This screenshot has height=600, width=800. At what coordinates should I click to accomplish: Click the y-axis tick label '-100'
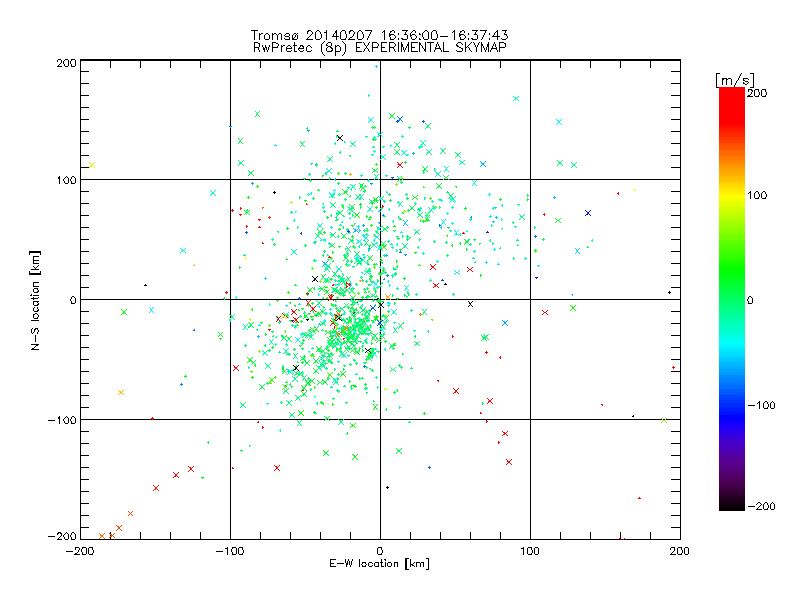coord(62,420)
